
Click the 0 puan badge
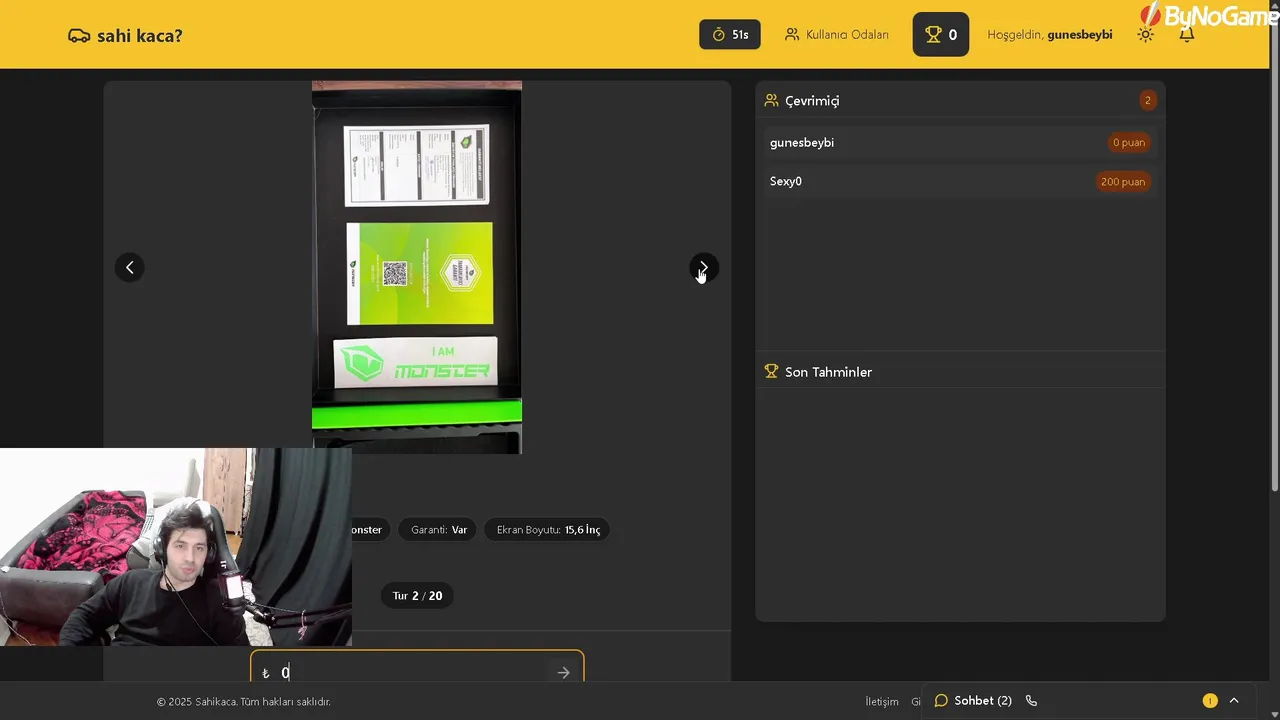[1129, 143]
